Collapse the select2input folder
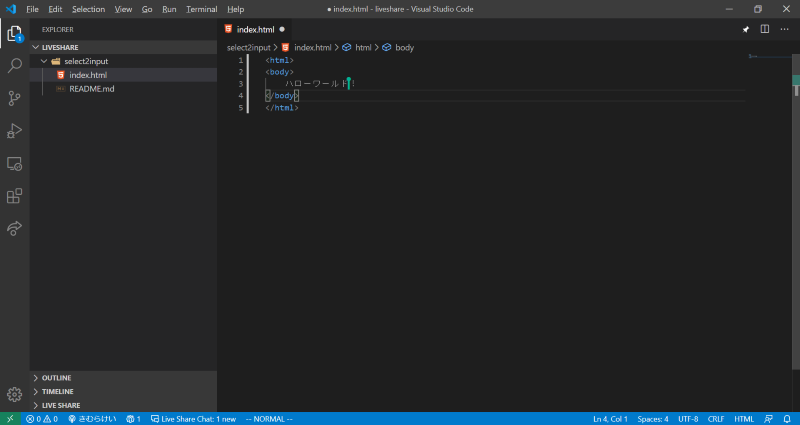Viewport: 800px width, 425px height. tap(44, 61)
